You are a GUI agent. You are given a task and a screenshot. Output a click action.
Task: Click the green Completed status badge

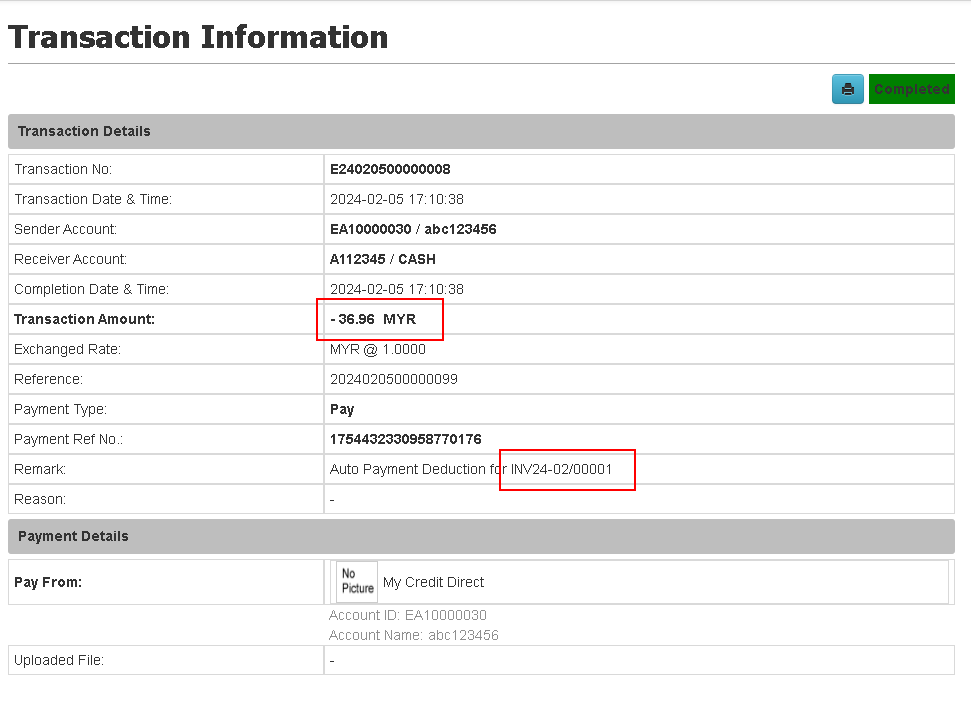click(x=911, y=89)
